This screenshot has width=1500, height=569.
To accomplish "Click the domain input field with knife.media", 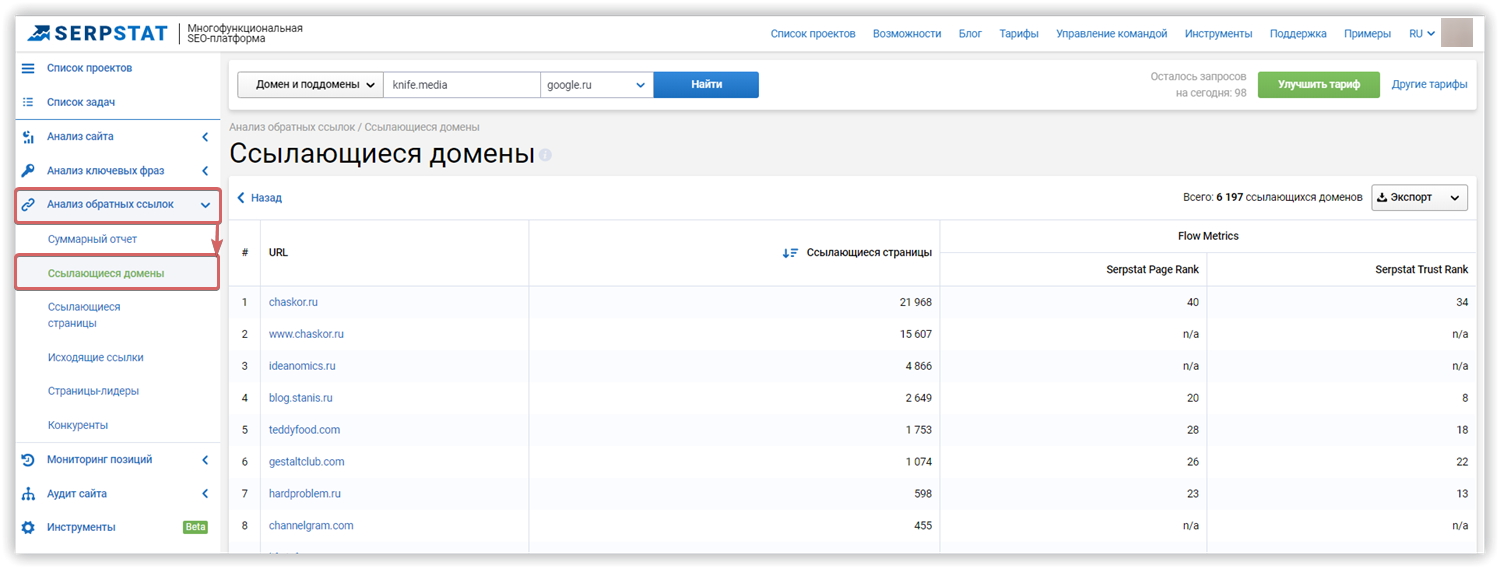I will 462,85.
